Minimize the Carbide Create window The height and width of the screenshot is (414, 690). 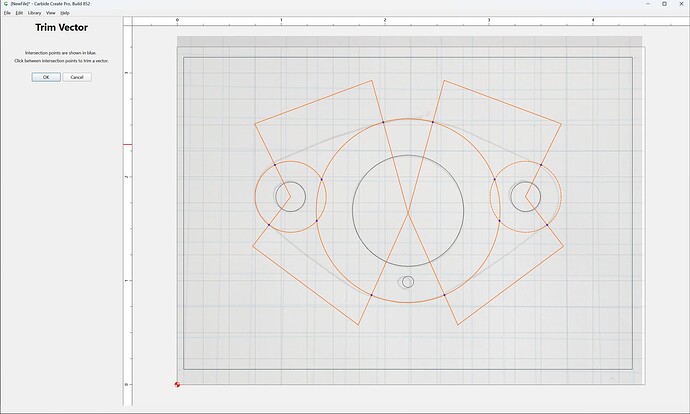[x=648, y=4]
